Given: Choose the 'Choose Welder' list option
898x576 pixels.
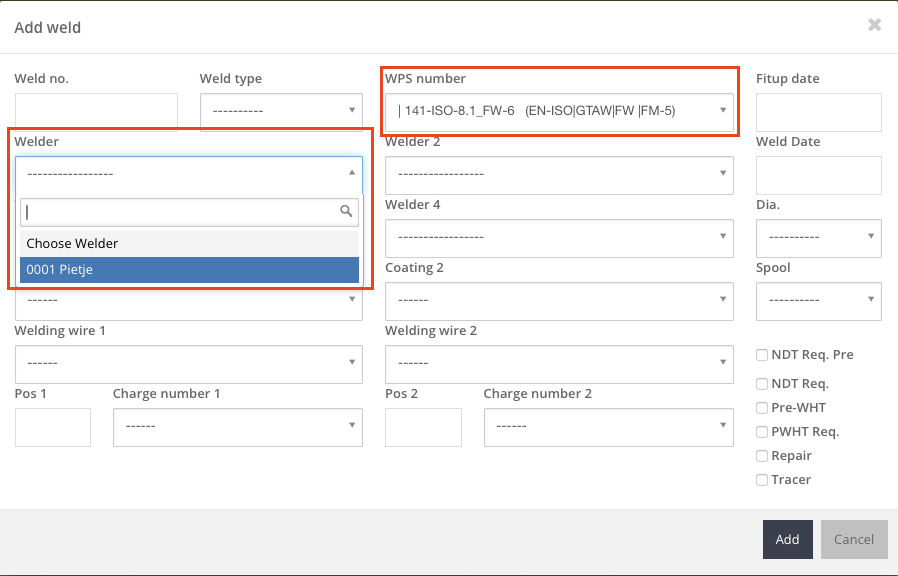Looking at the screenshot, I should (189, 243).
